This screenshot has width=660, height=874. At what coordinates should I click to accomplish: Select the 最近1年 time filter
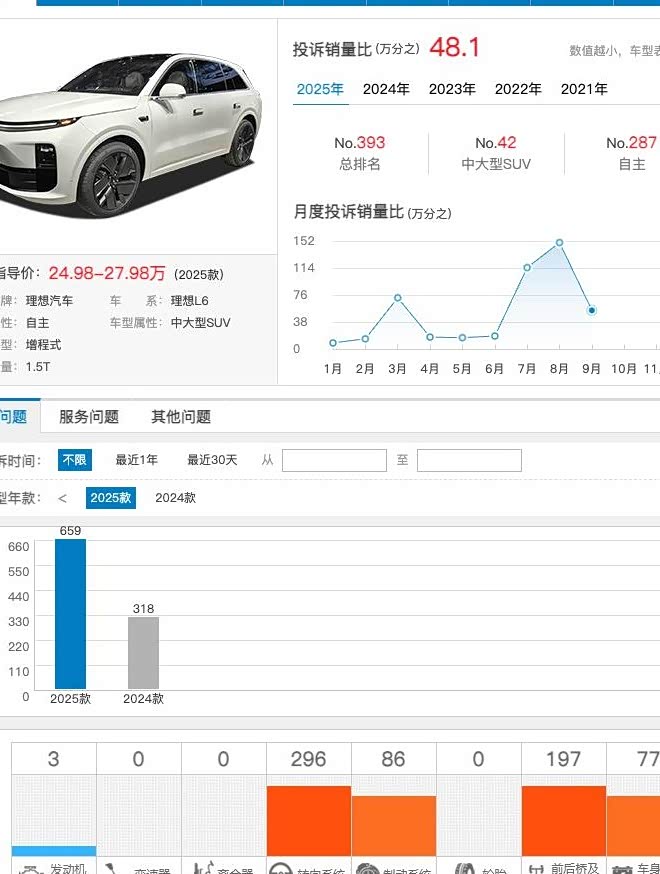[137, 460]
